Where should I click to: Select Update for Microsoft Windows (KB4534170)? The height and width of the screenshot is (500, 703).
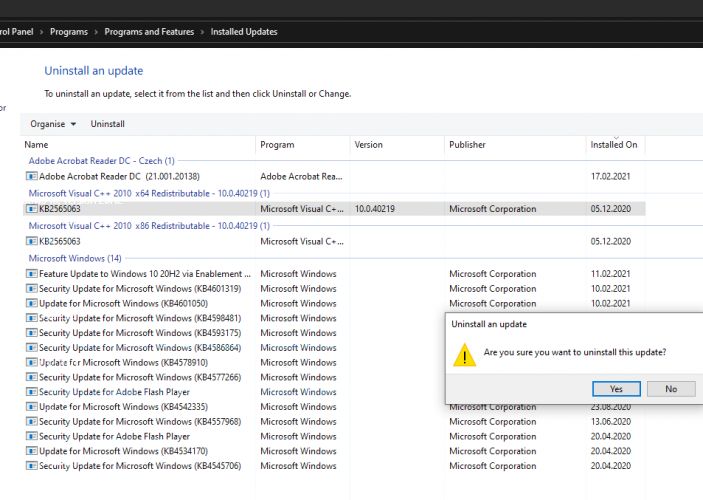coord(334,451)
